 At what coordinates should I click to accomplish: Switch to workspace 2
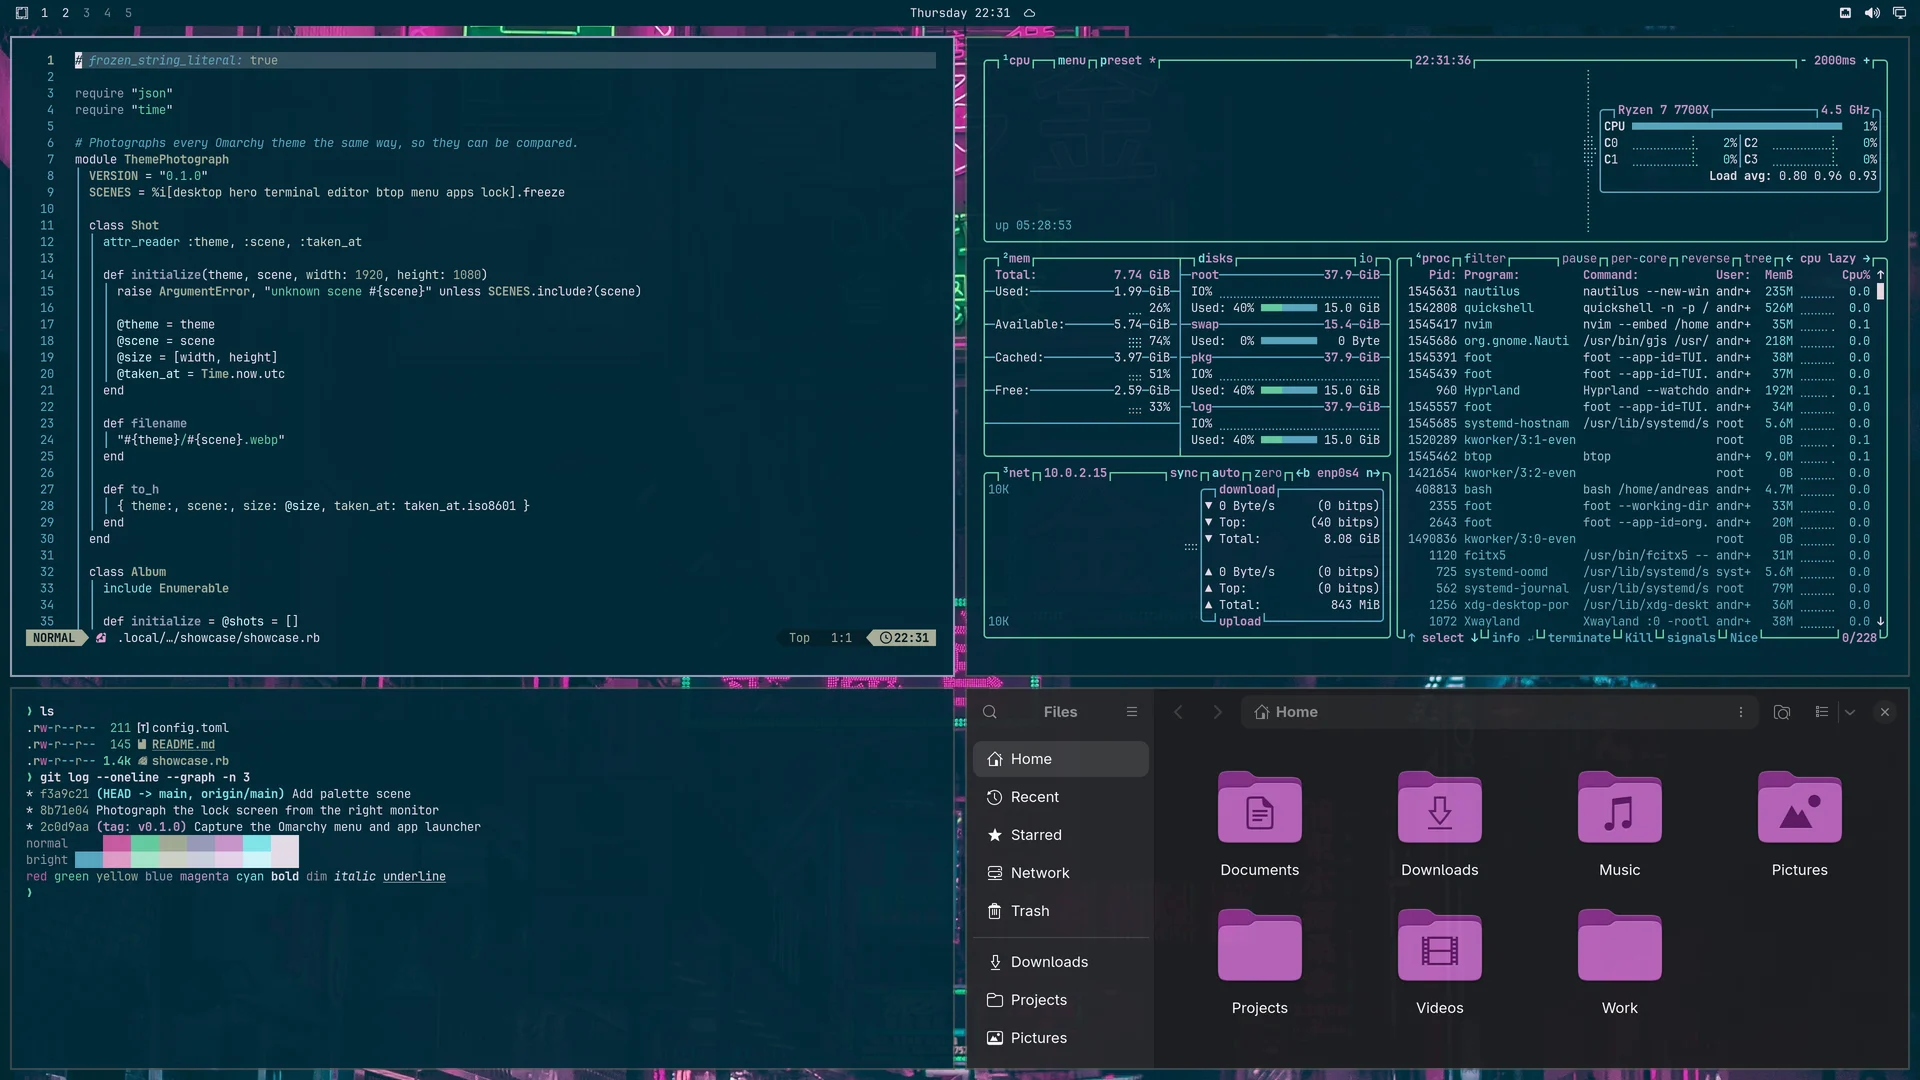(65, 13)
